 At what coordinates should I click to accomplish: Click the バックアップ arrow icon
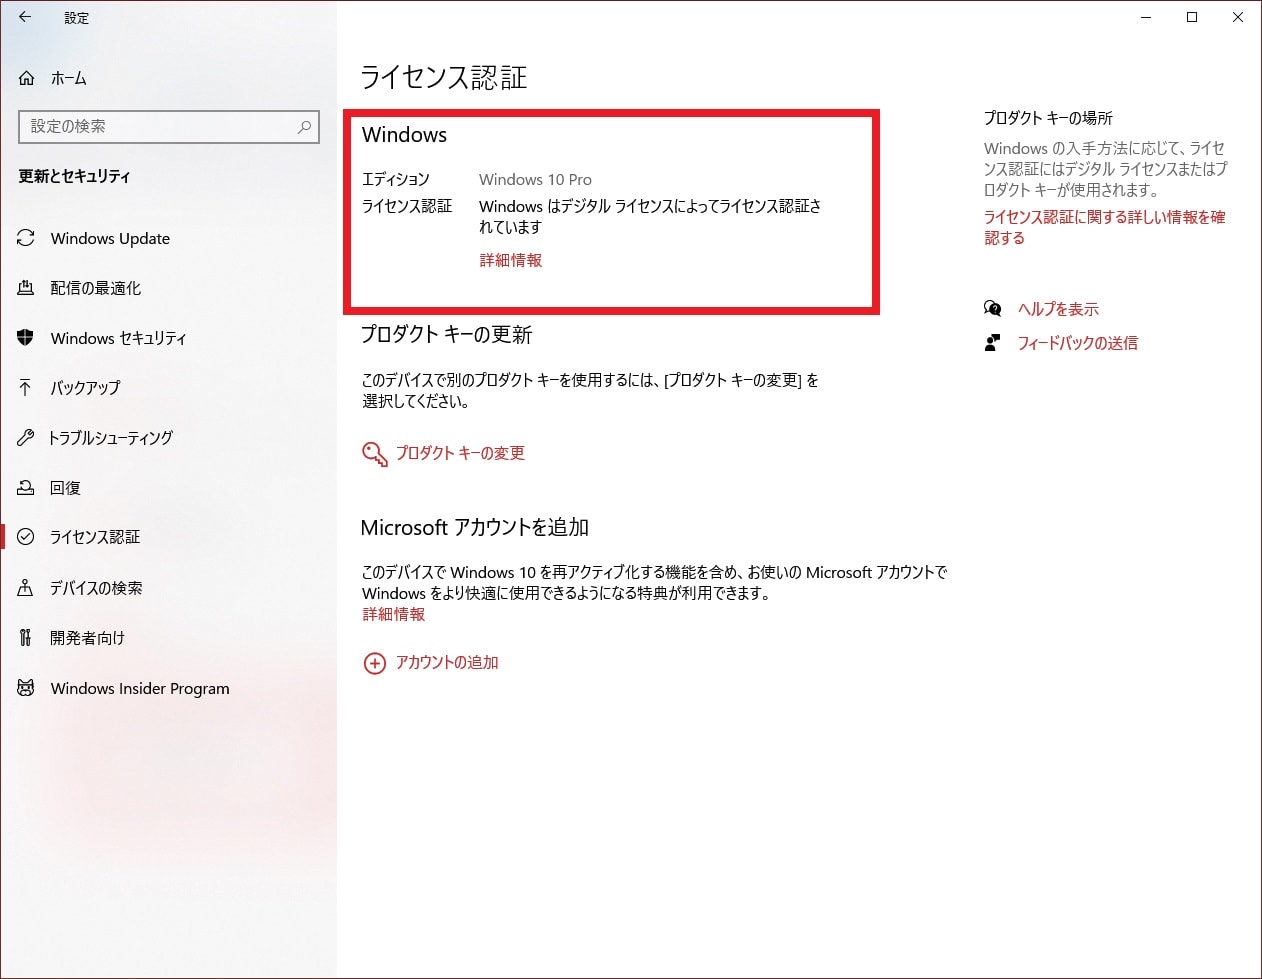(x=26, y=388)
